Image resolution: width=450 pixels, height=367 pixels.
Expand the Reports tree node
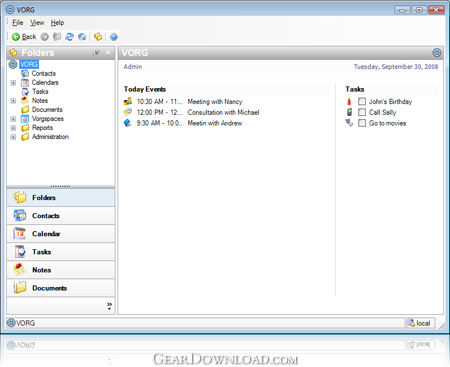[13, 128]
